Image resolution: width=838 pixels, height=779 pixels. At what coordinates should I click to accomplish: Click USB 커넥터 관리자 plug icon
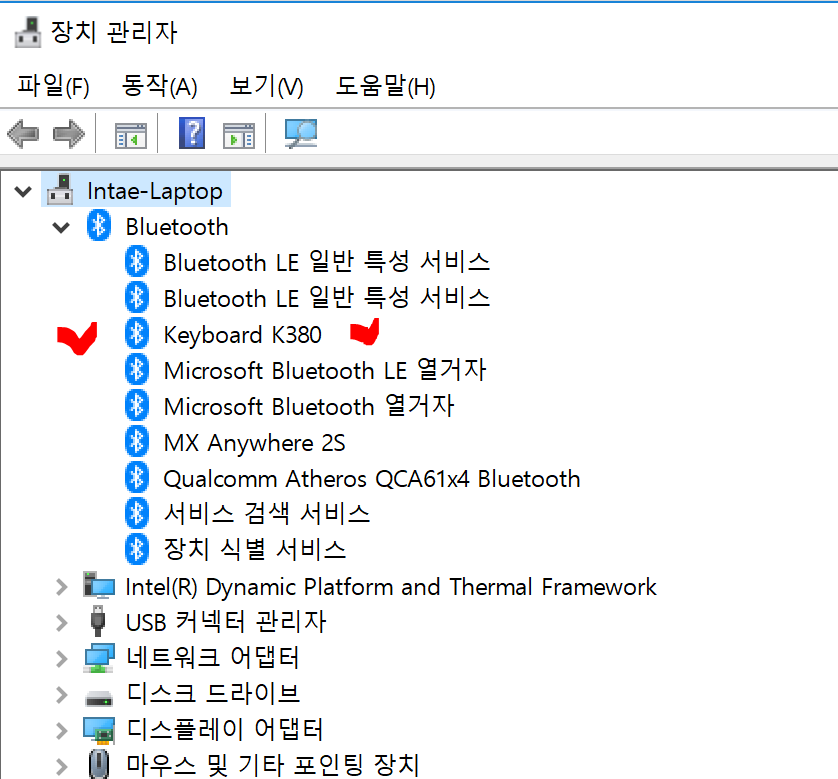point(98,621)
